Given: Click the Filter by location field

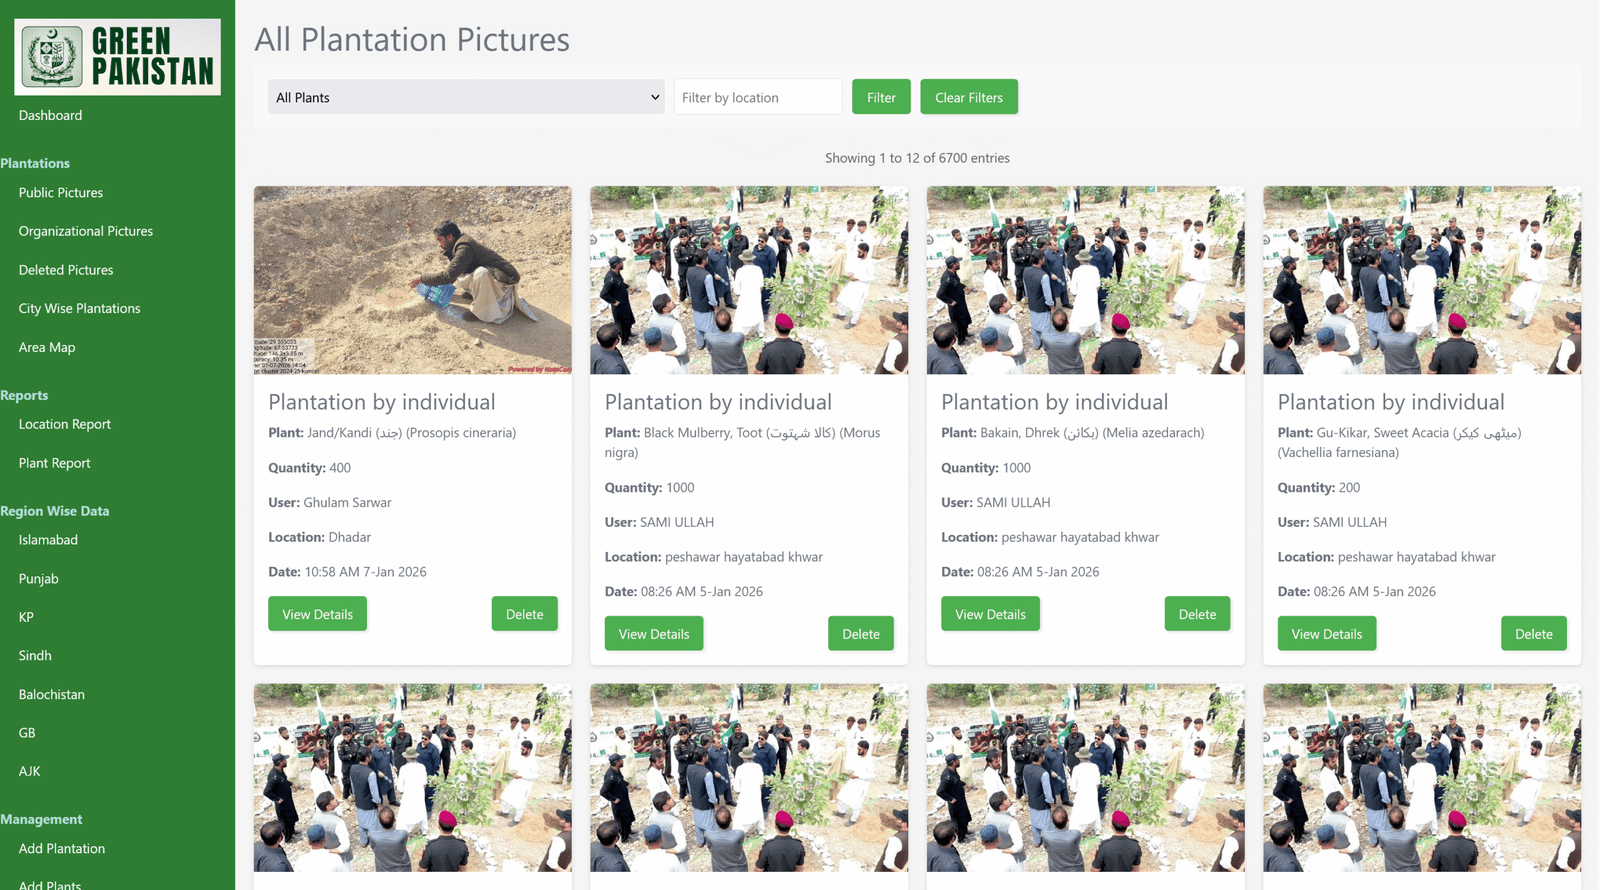Looking at the screenshot, I should click(758, 97).
